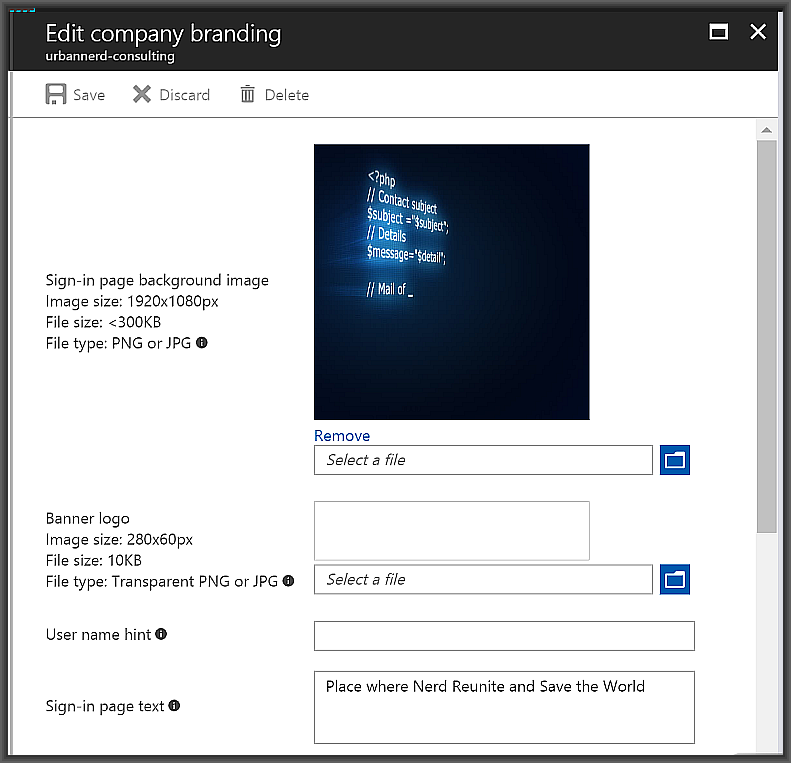Show info tooltip for Sign-in page text
The width and height of the screenshot is (791, 763).
point(174,705)
